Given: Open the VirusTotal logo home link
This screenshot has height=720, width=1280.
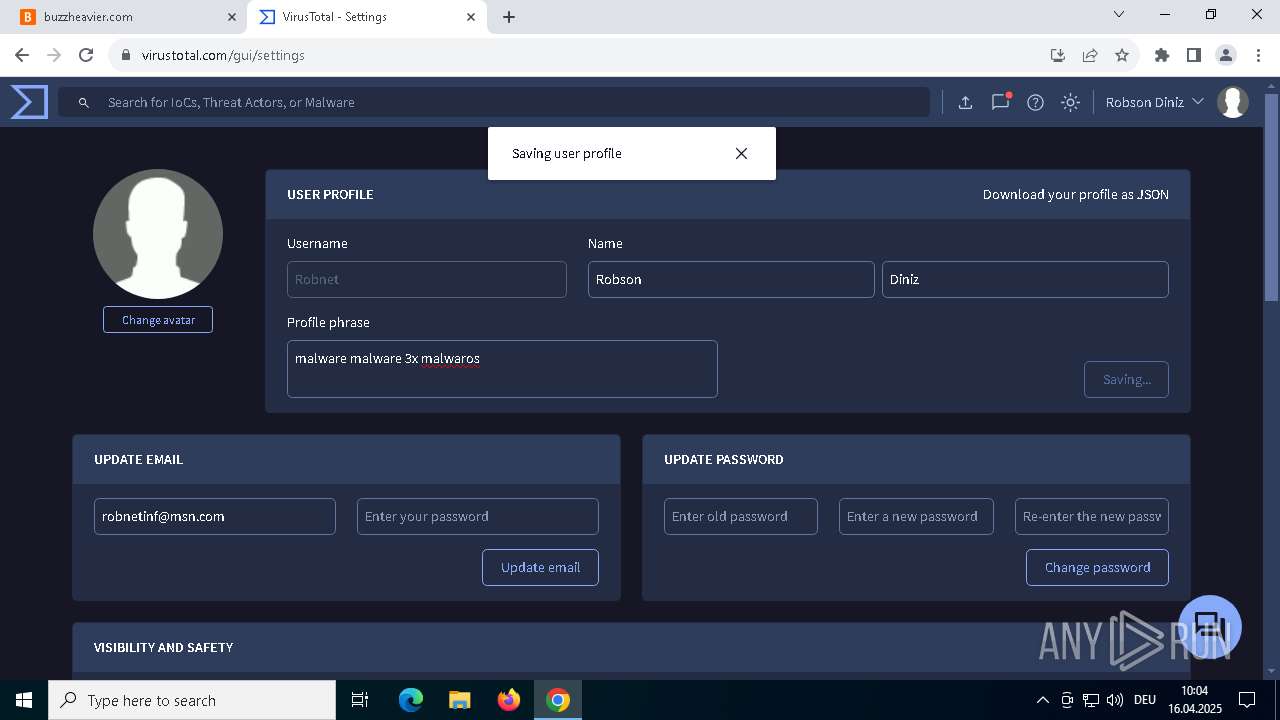Looking at the screenshot, I should pos(30,102).
